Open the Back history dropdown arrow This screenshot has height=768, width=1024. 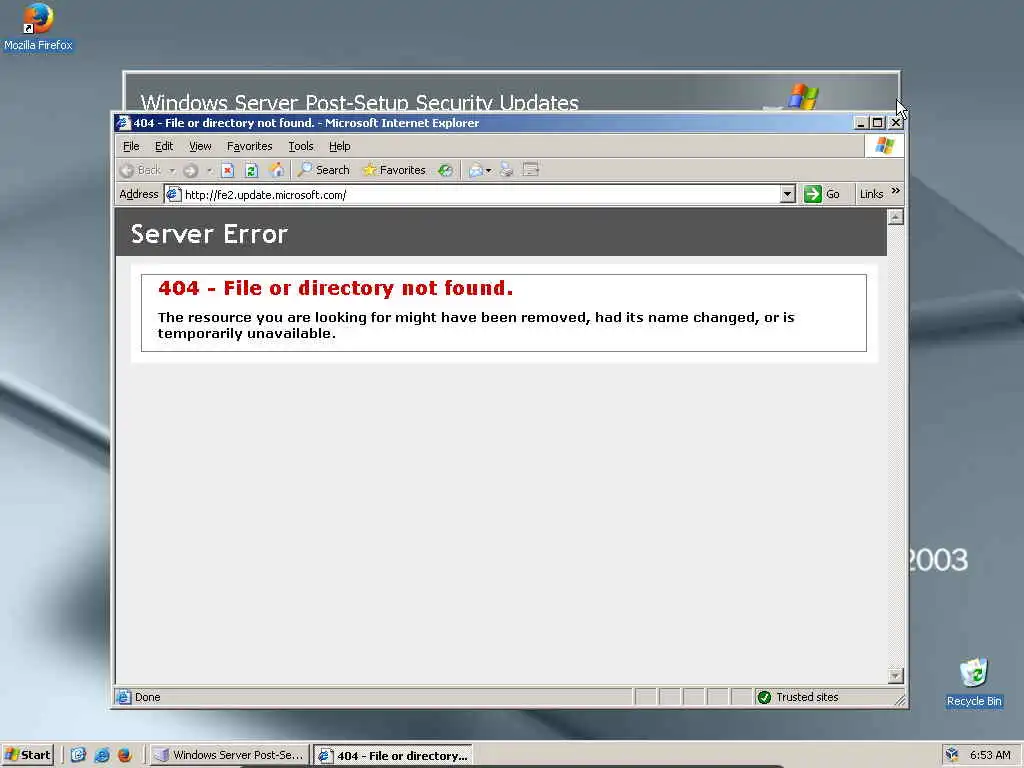172,171
